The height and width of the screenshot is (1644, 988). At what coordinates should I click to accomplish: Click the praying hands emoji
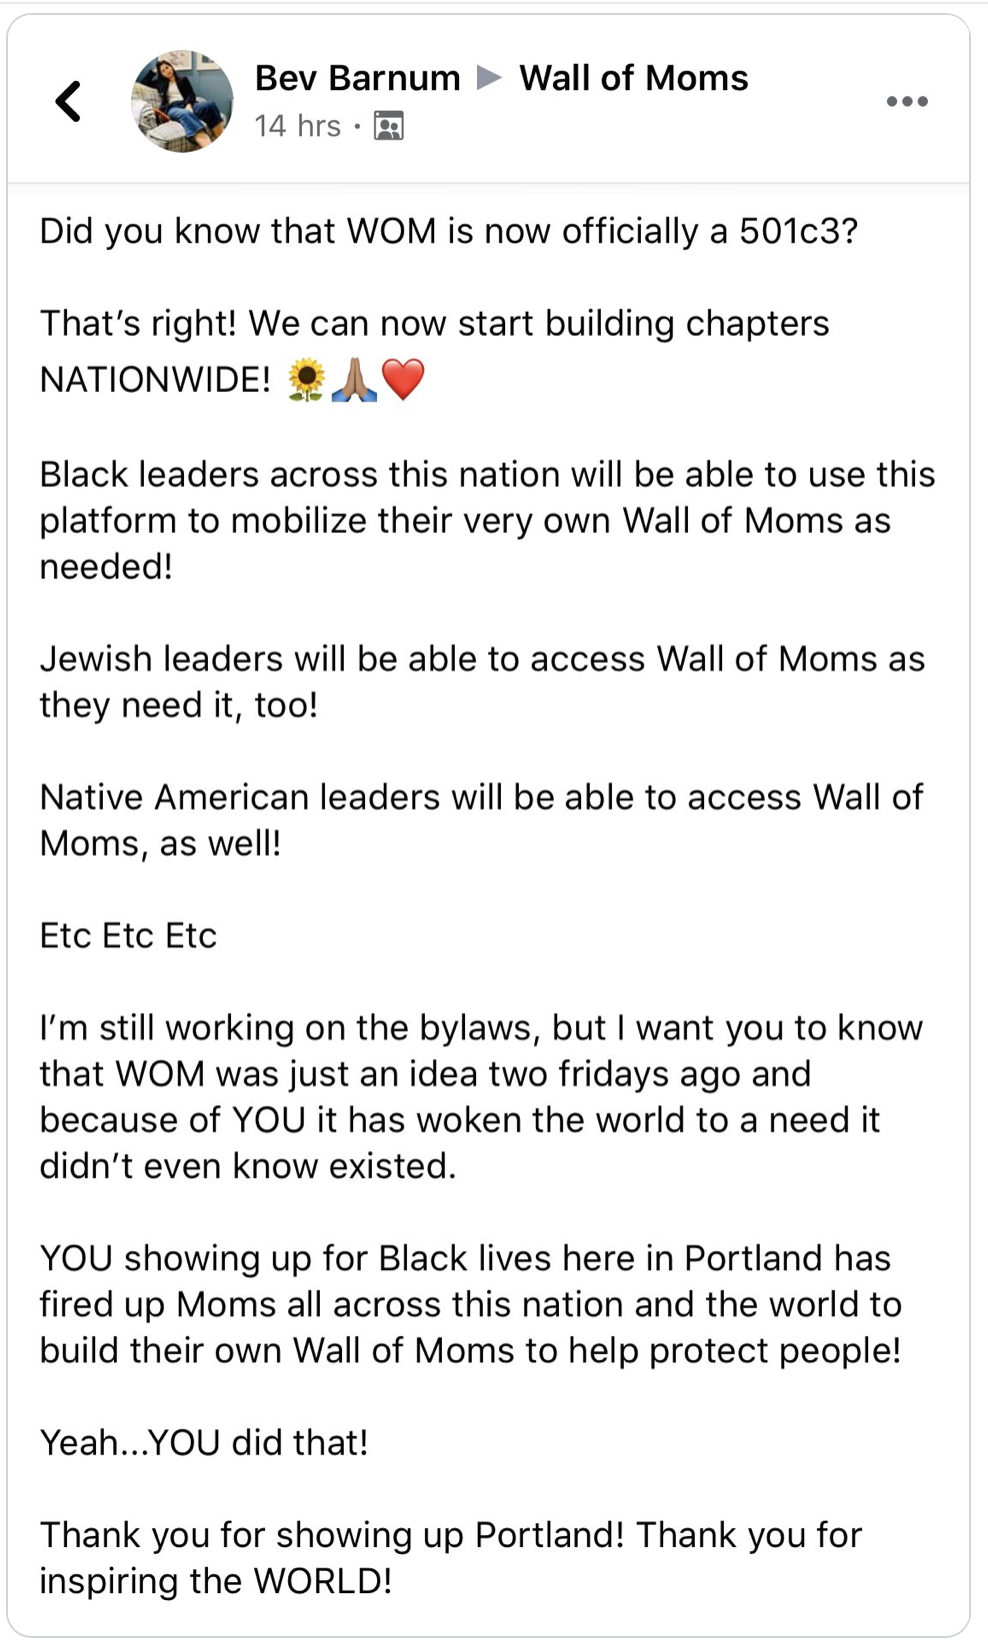coord(355,380)
